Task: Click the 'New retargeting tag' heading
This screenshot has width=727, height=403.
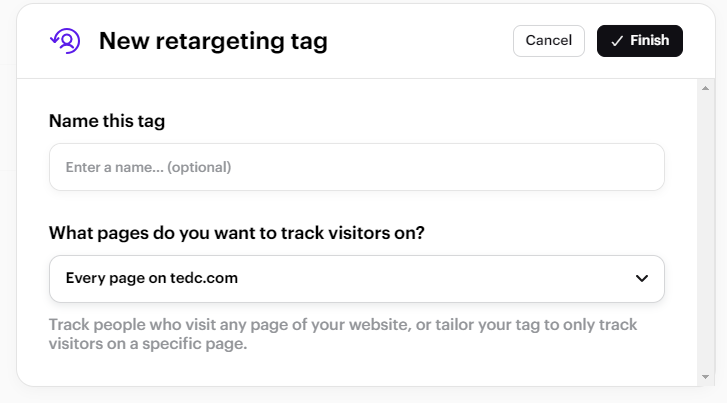Action: click(213, 41)
